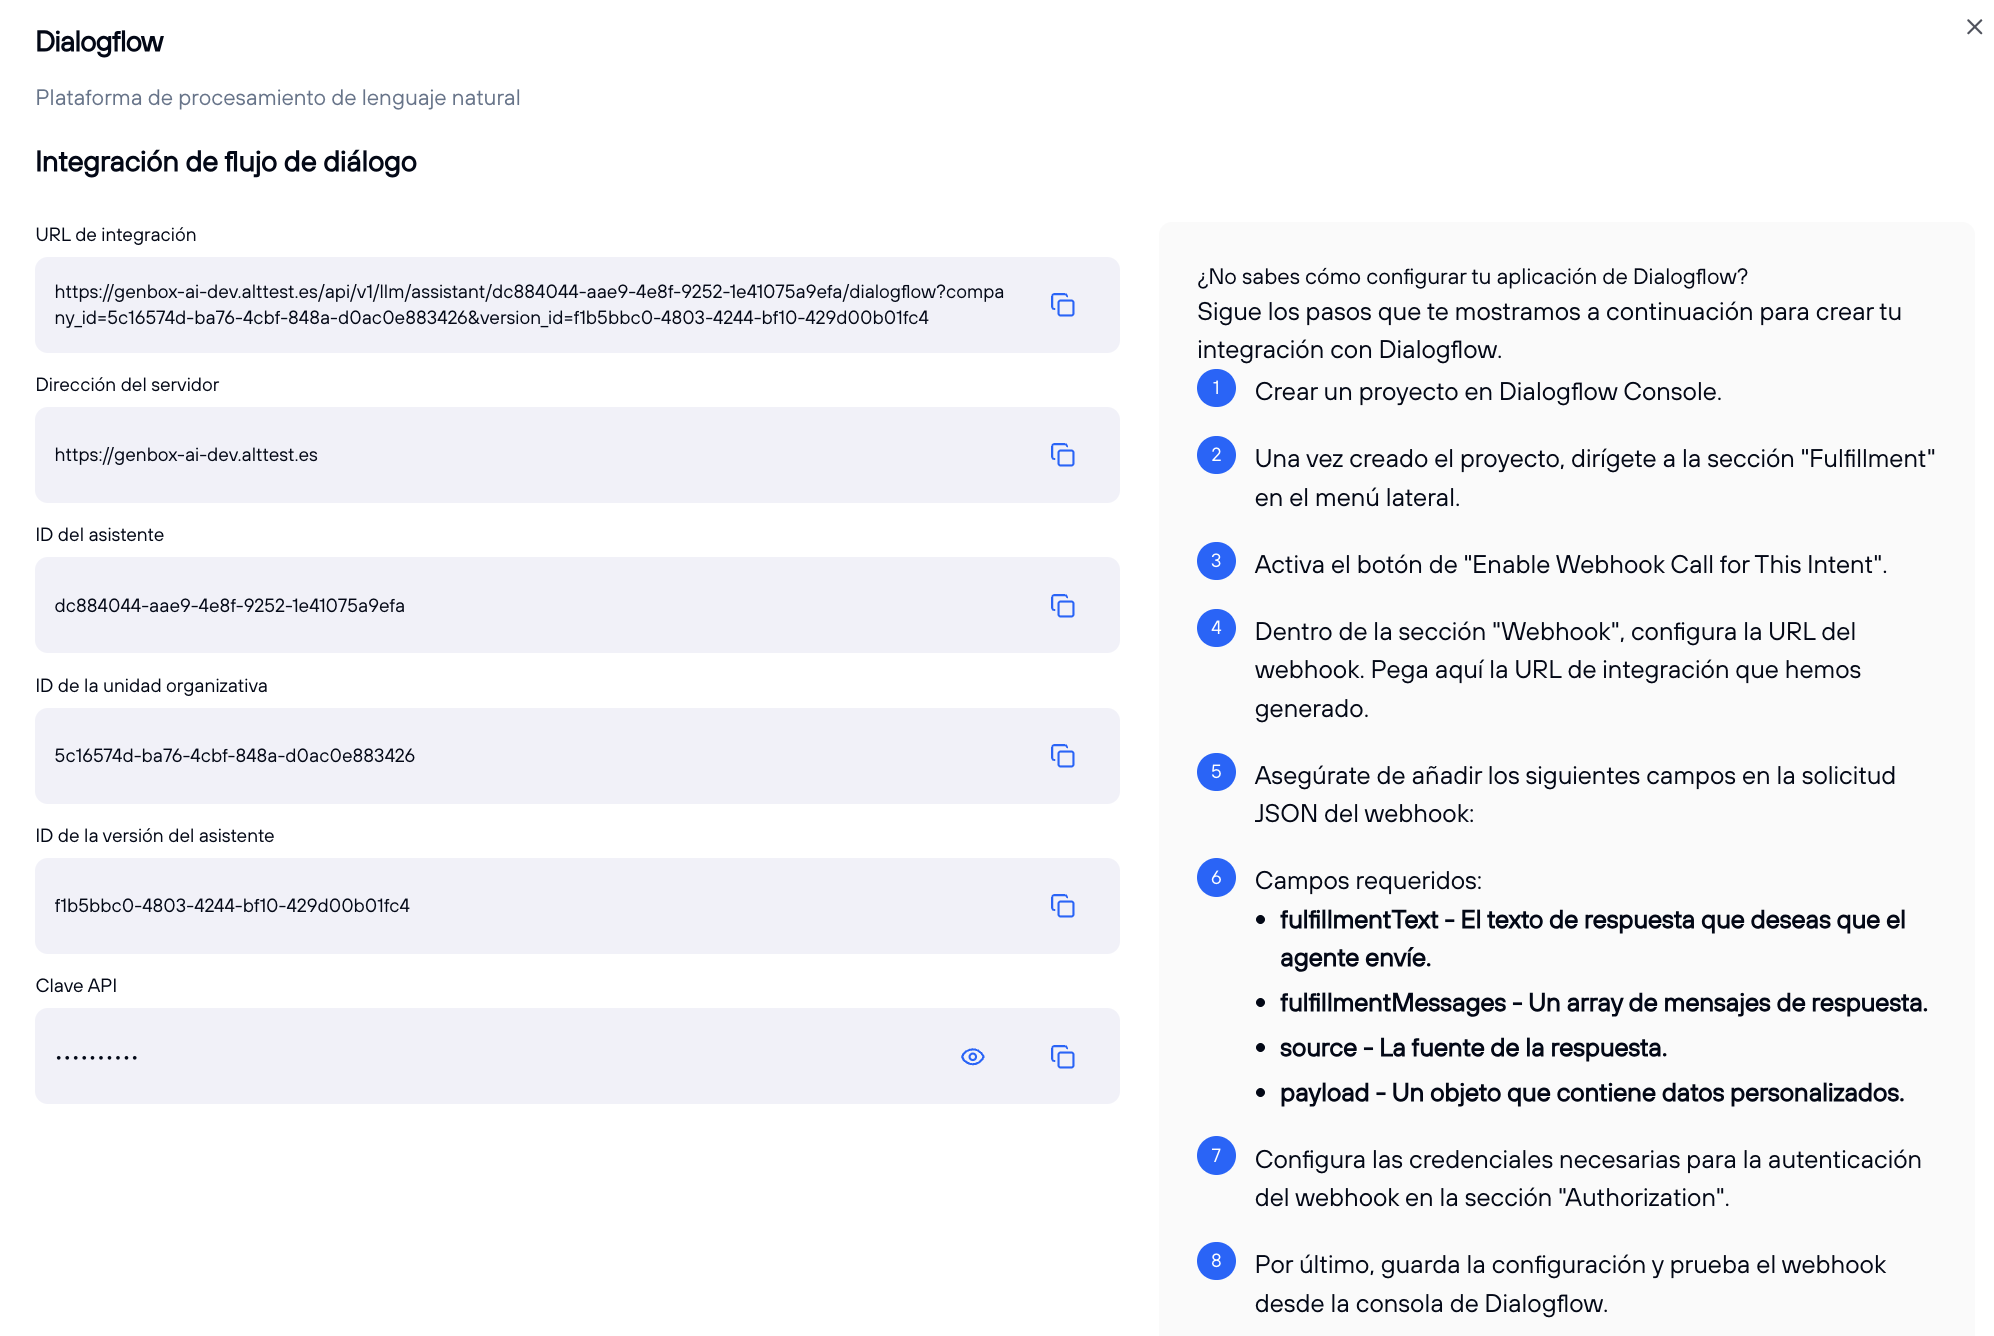The width and height of the screenshot is (1994, 1336).
Task: Select the ID del asistente field
Action: (x=500, y=606)
